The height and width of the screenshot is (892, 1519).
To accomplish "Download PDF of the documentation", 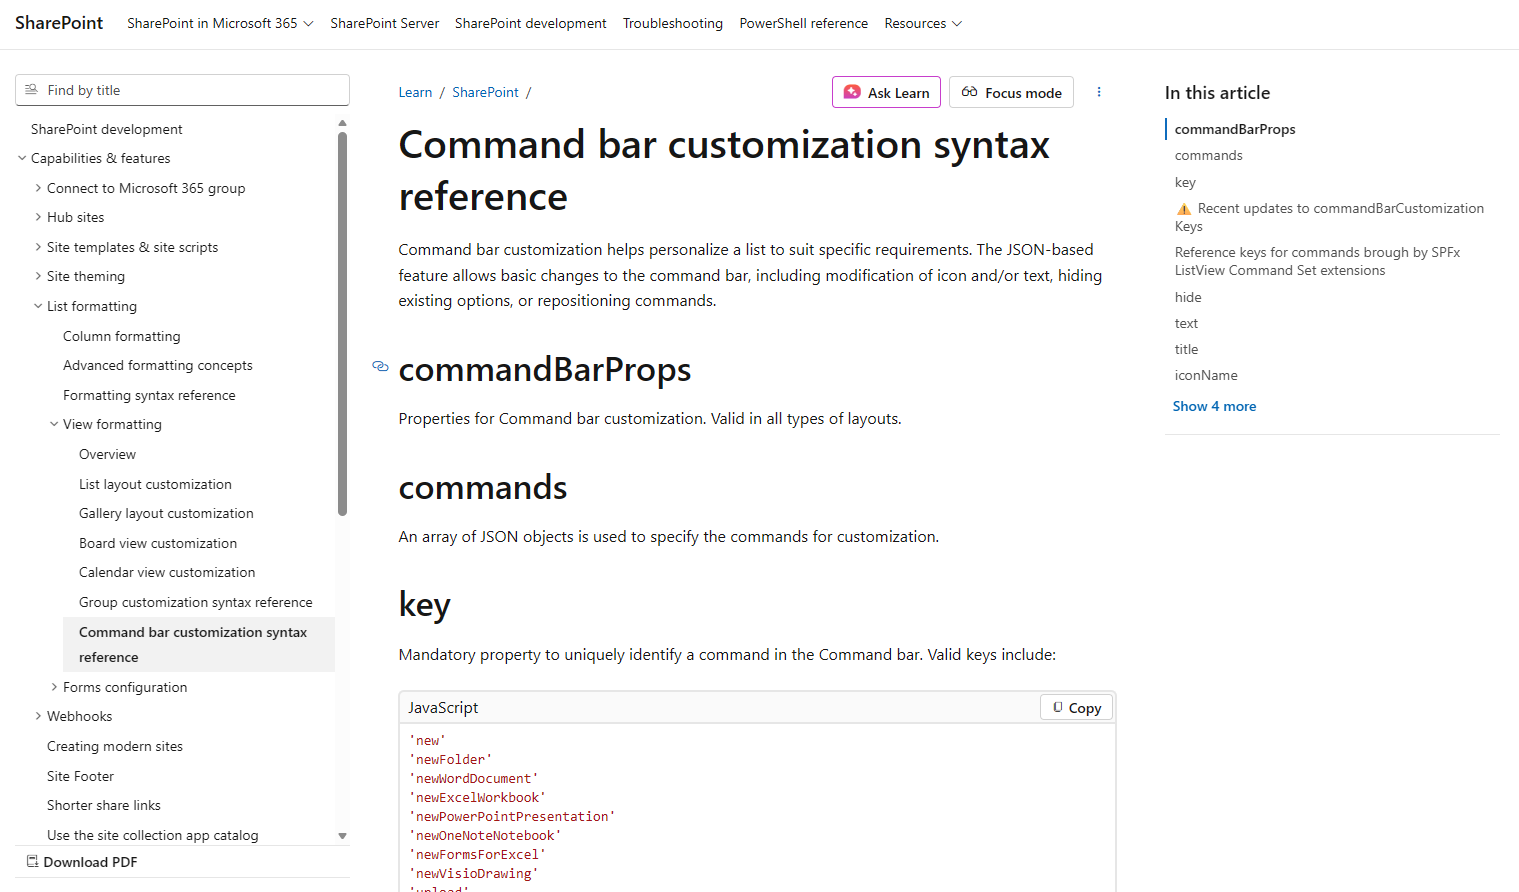I will (x=82, y=862).
